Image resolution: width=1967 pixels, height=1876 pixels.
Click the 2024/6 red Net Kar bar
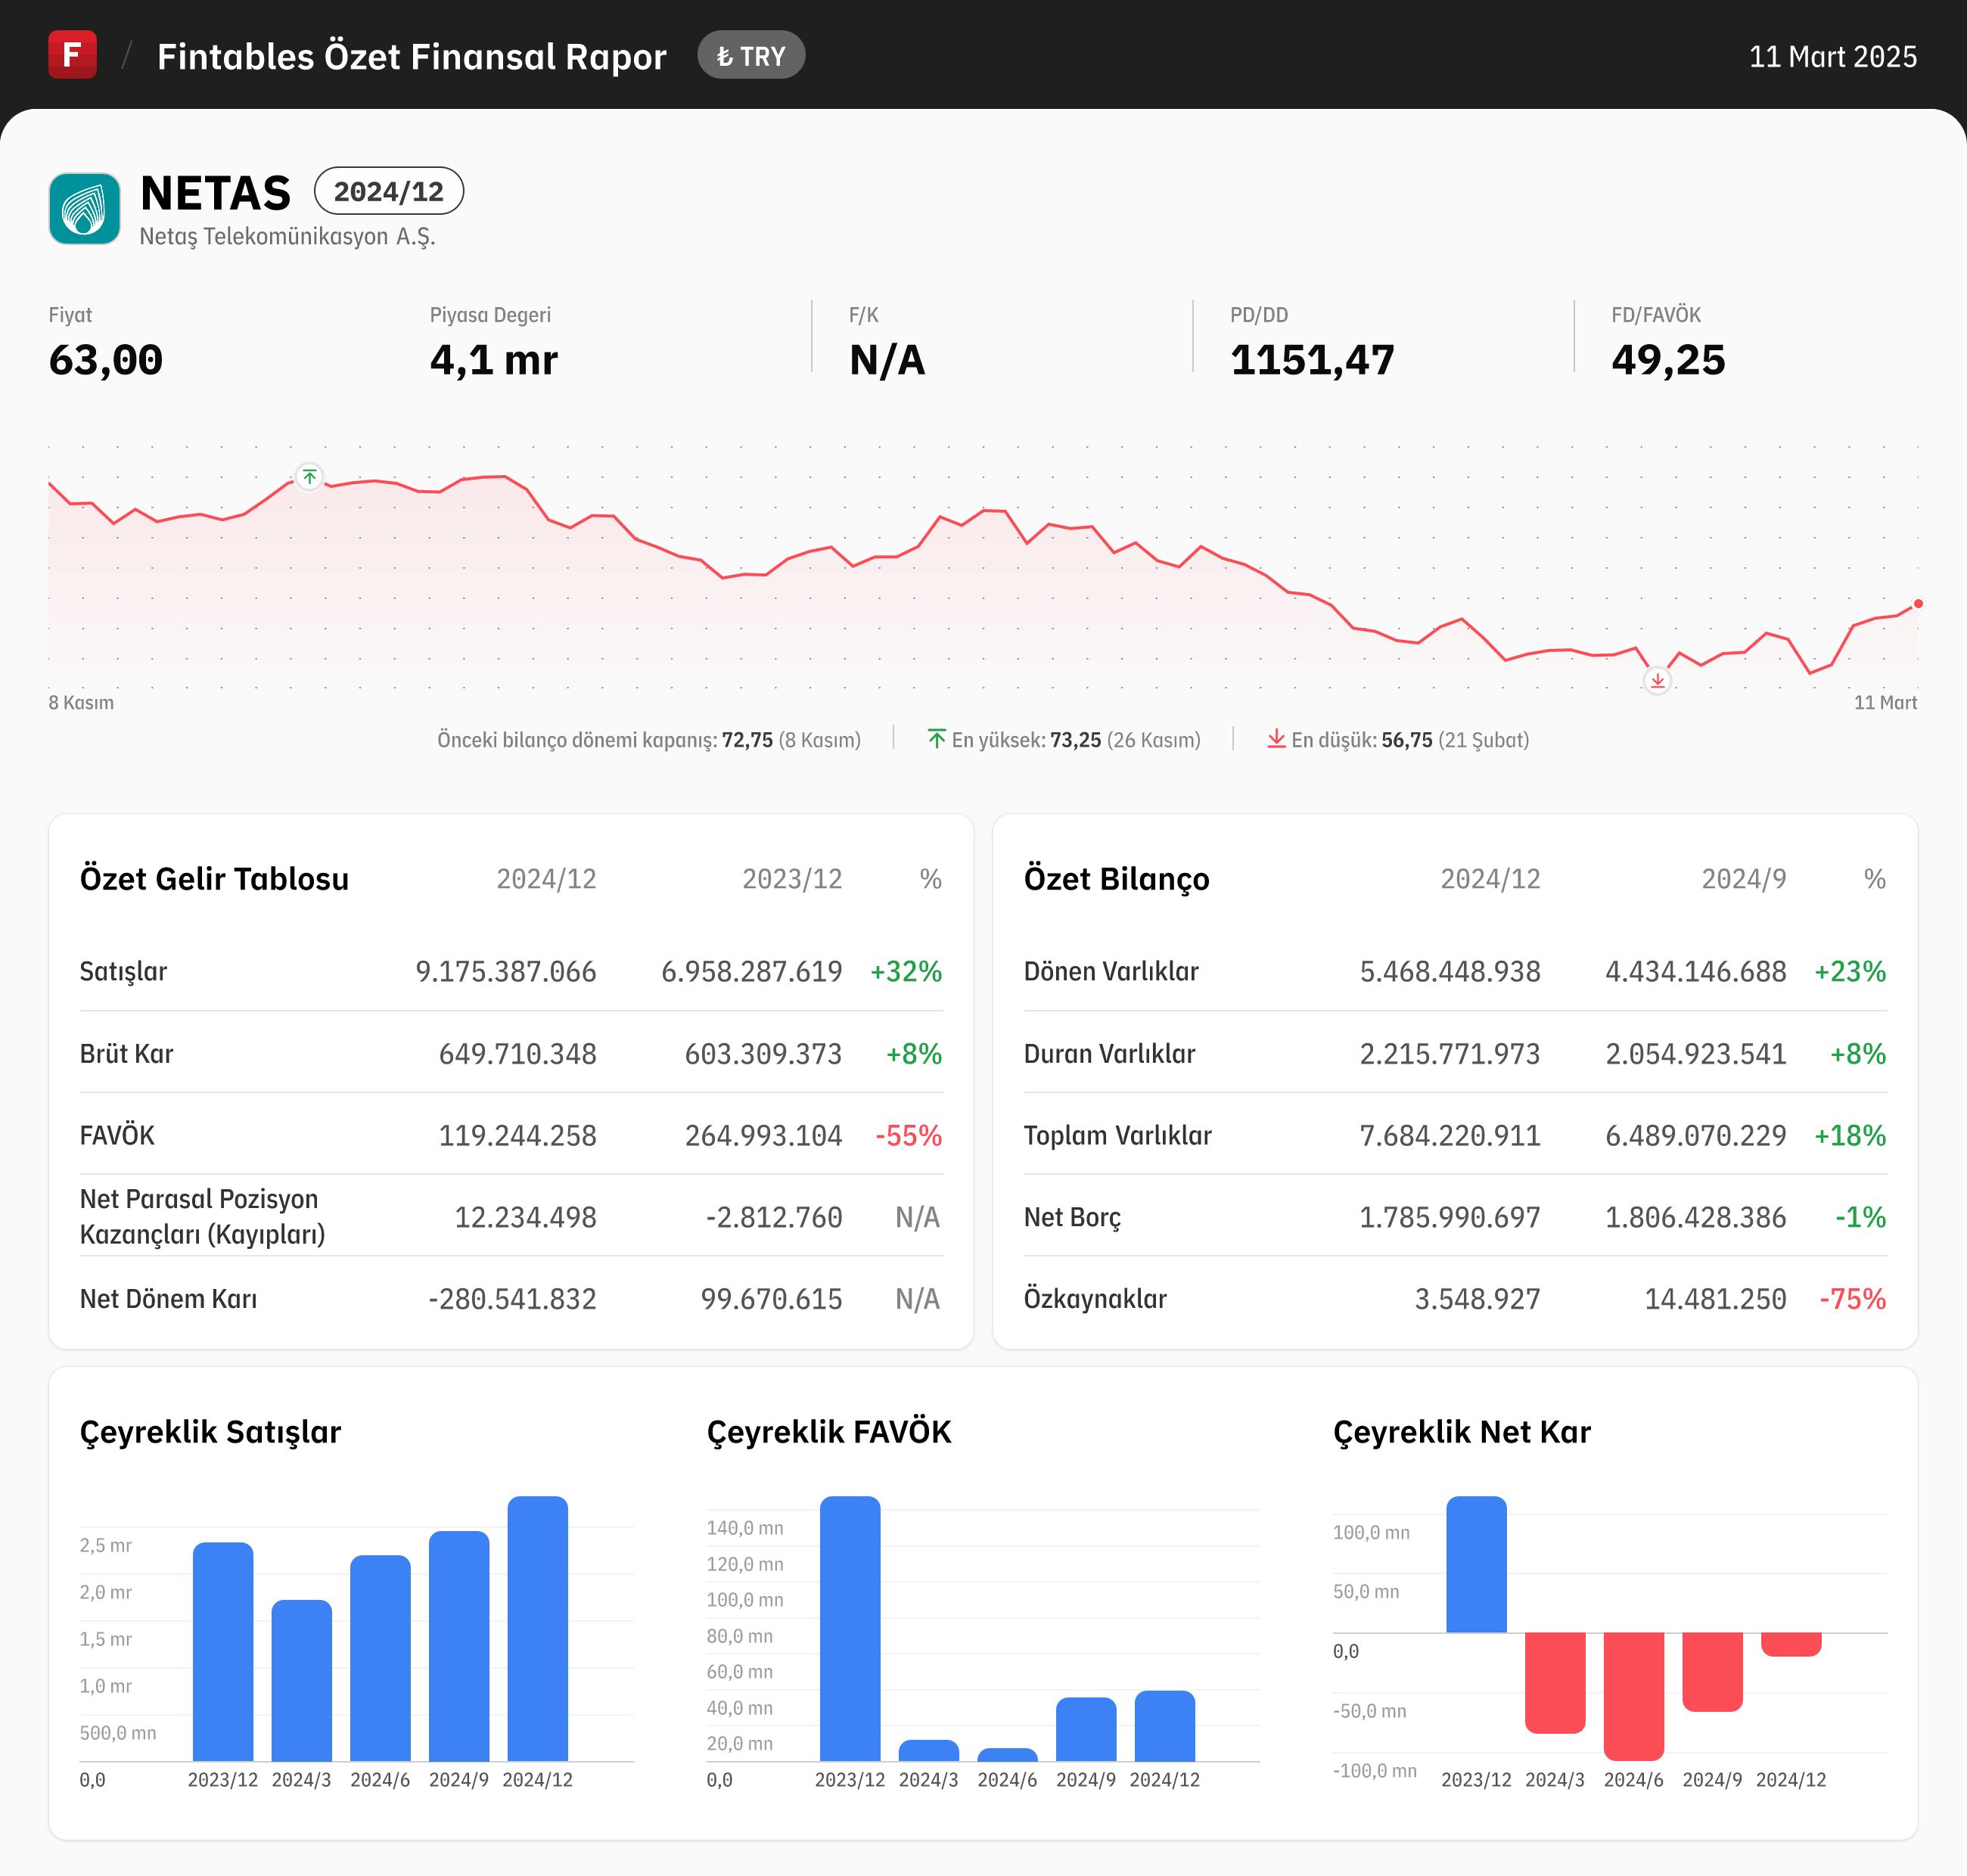(x=1634, y=1697)
